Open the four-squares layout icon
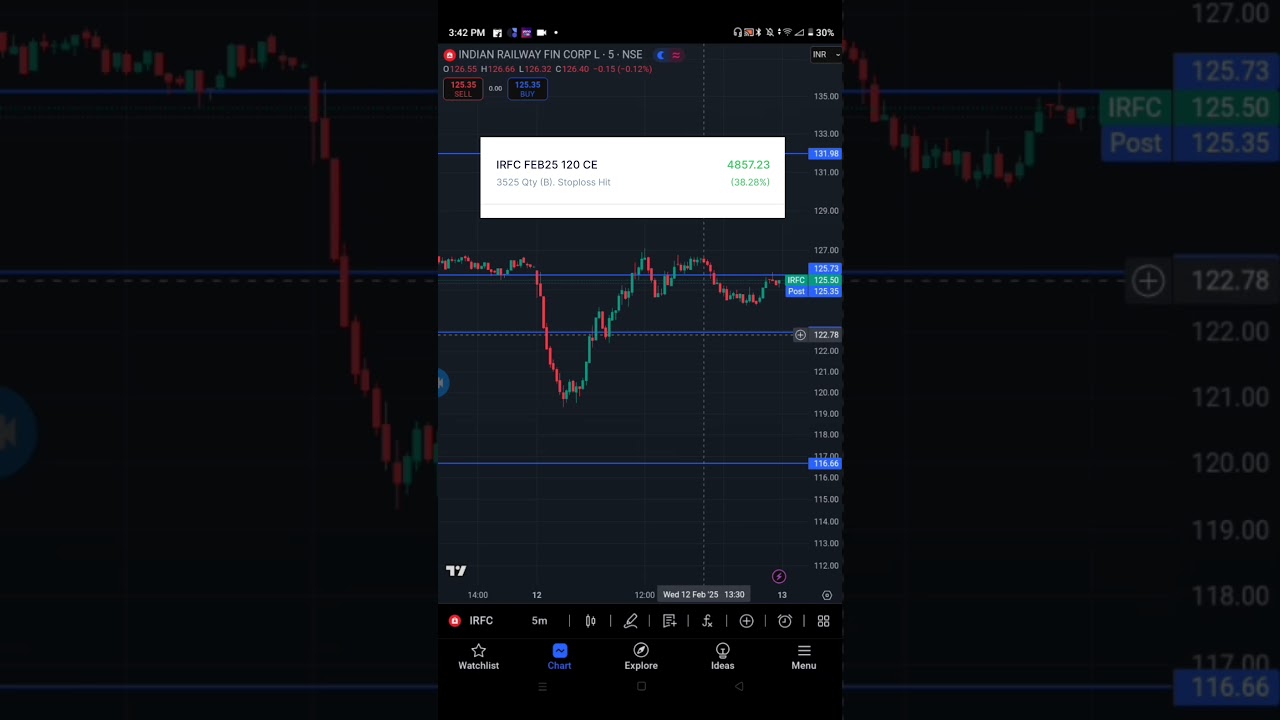The image size is (1280, 720). tap(823, 621)
